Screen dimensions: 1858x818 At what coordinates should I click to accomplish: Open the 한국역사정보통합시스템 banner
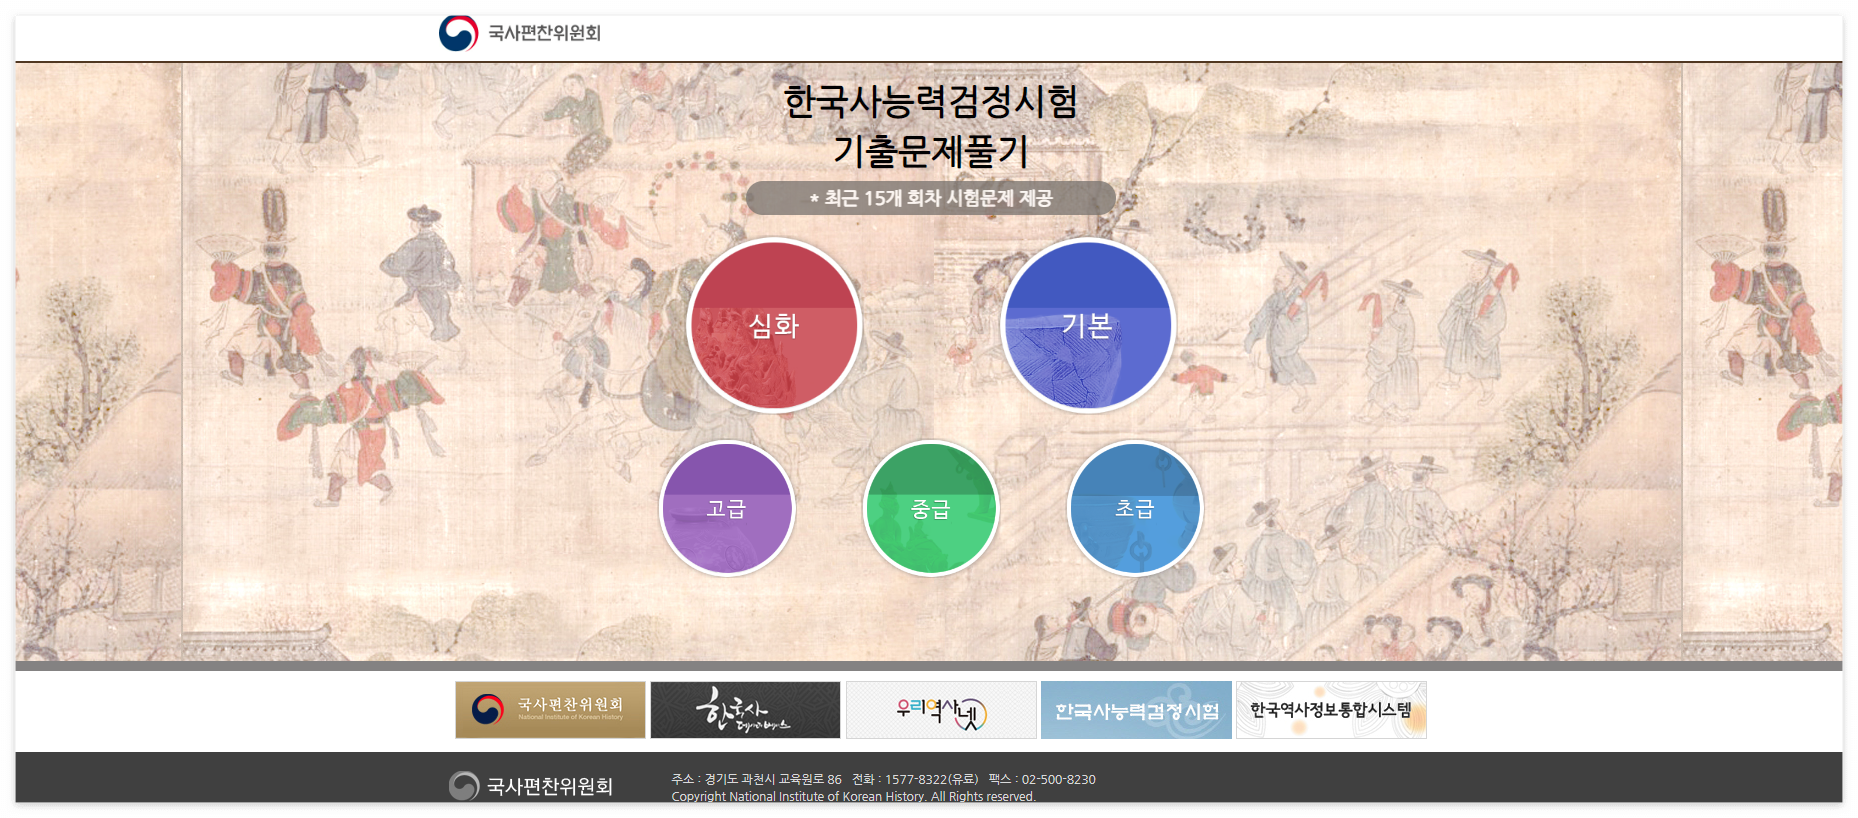(1331, 710)
